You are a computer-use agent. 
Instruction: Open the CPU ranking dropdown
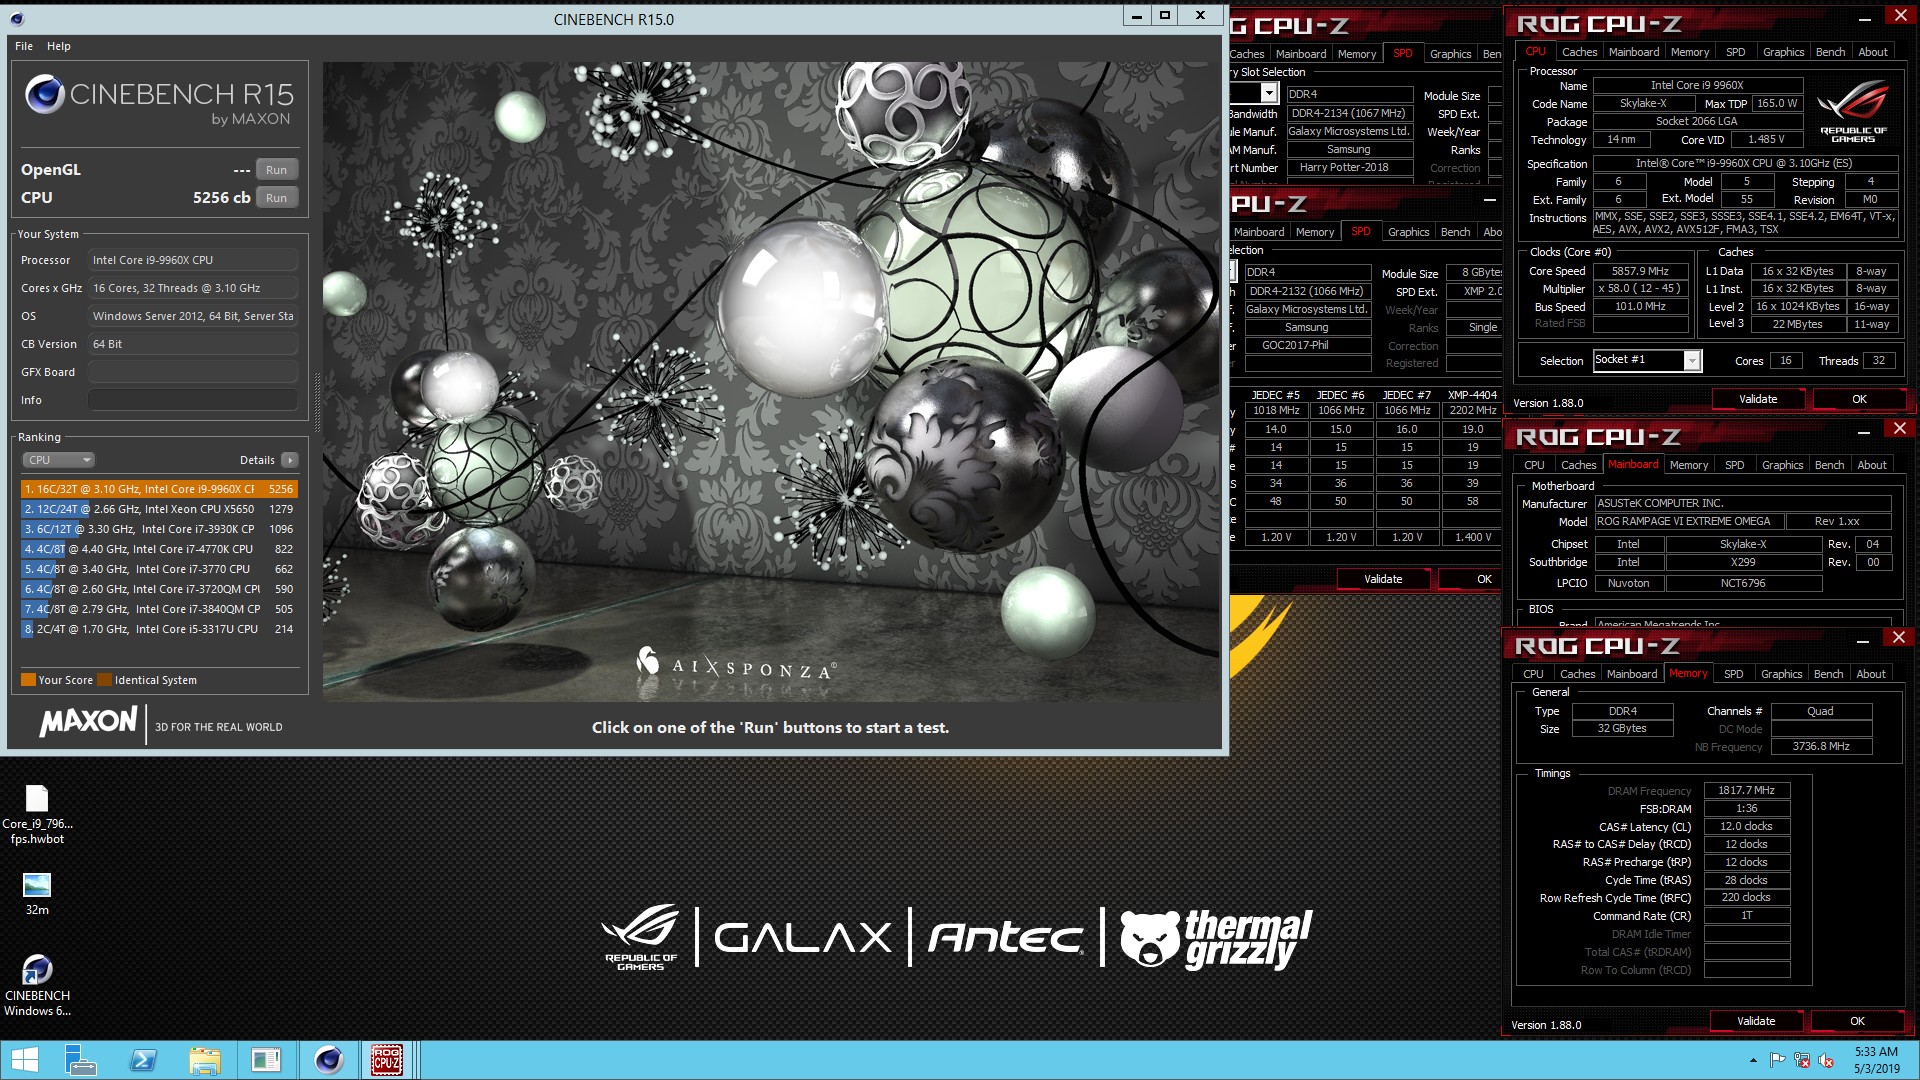(58, 460)
